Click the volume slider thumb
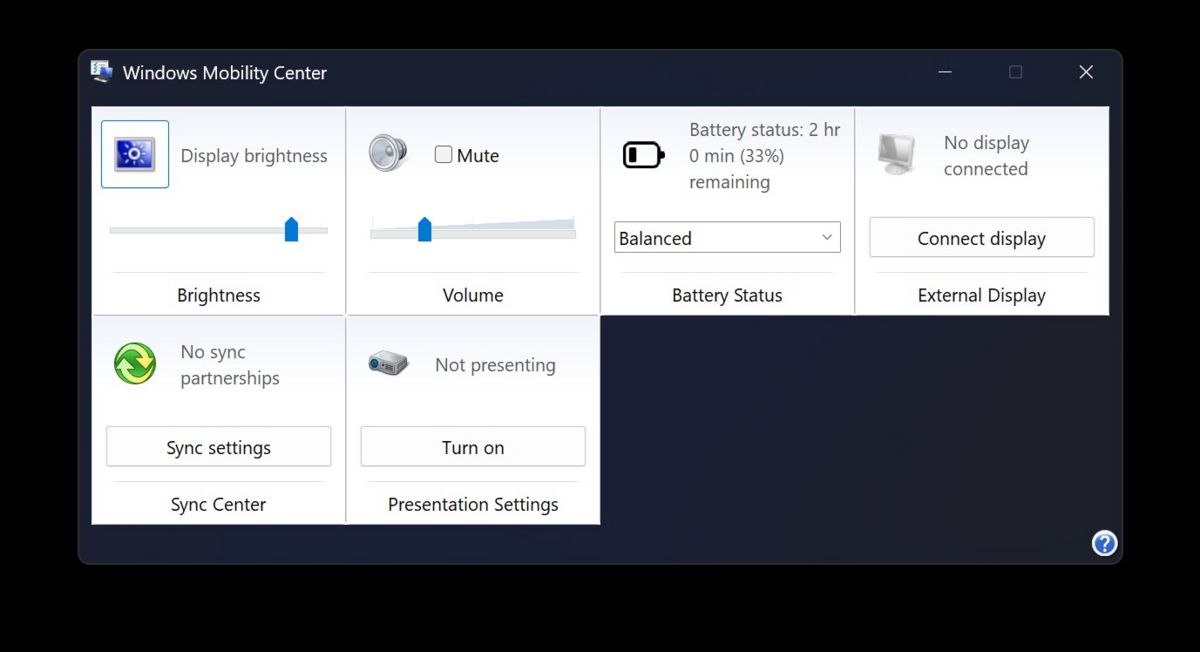The image size is (1200, 652). (425, 230)
